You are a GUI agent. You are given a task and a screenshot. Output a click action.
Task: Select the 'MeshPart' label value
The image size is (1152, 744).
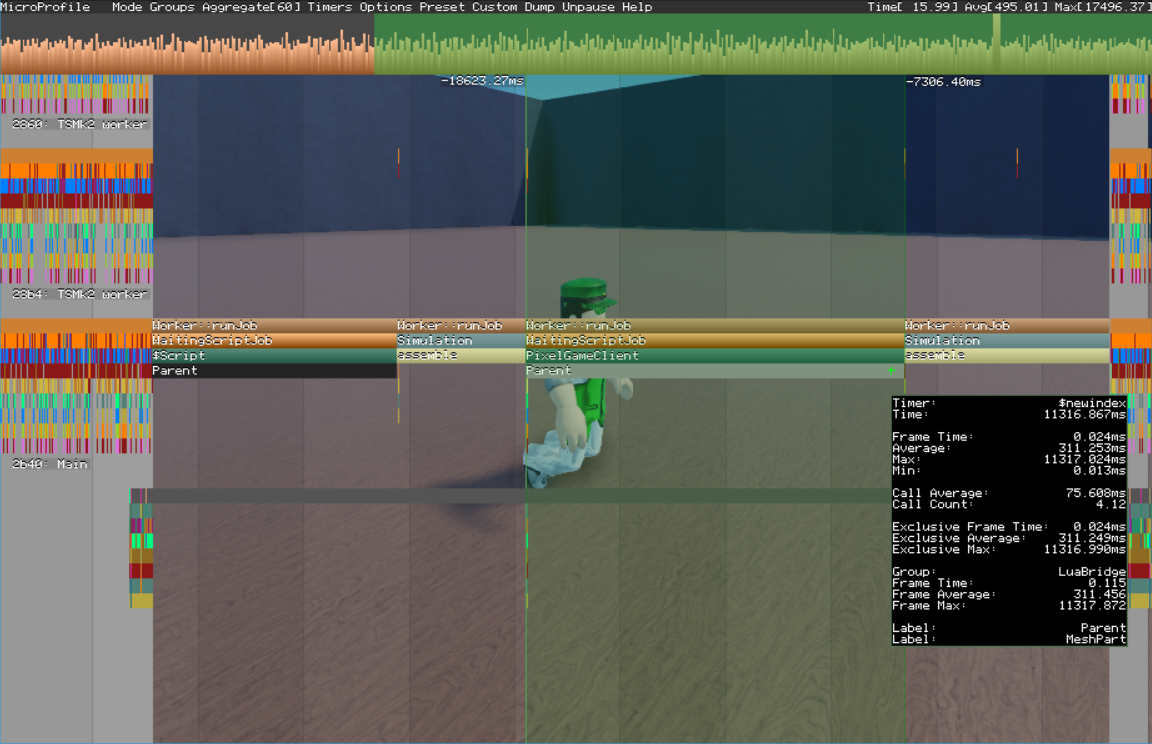coord(1095,640)
